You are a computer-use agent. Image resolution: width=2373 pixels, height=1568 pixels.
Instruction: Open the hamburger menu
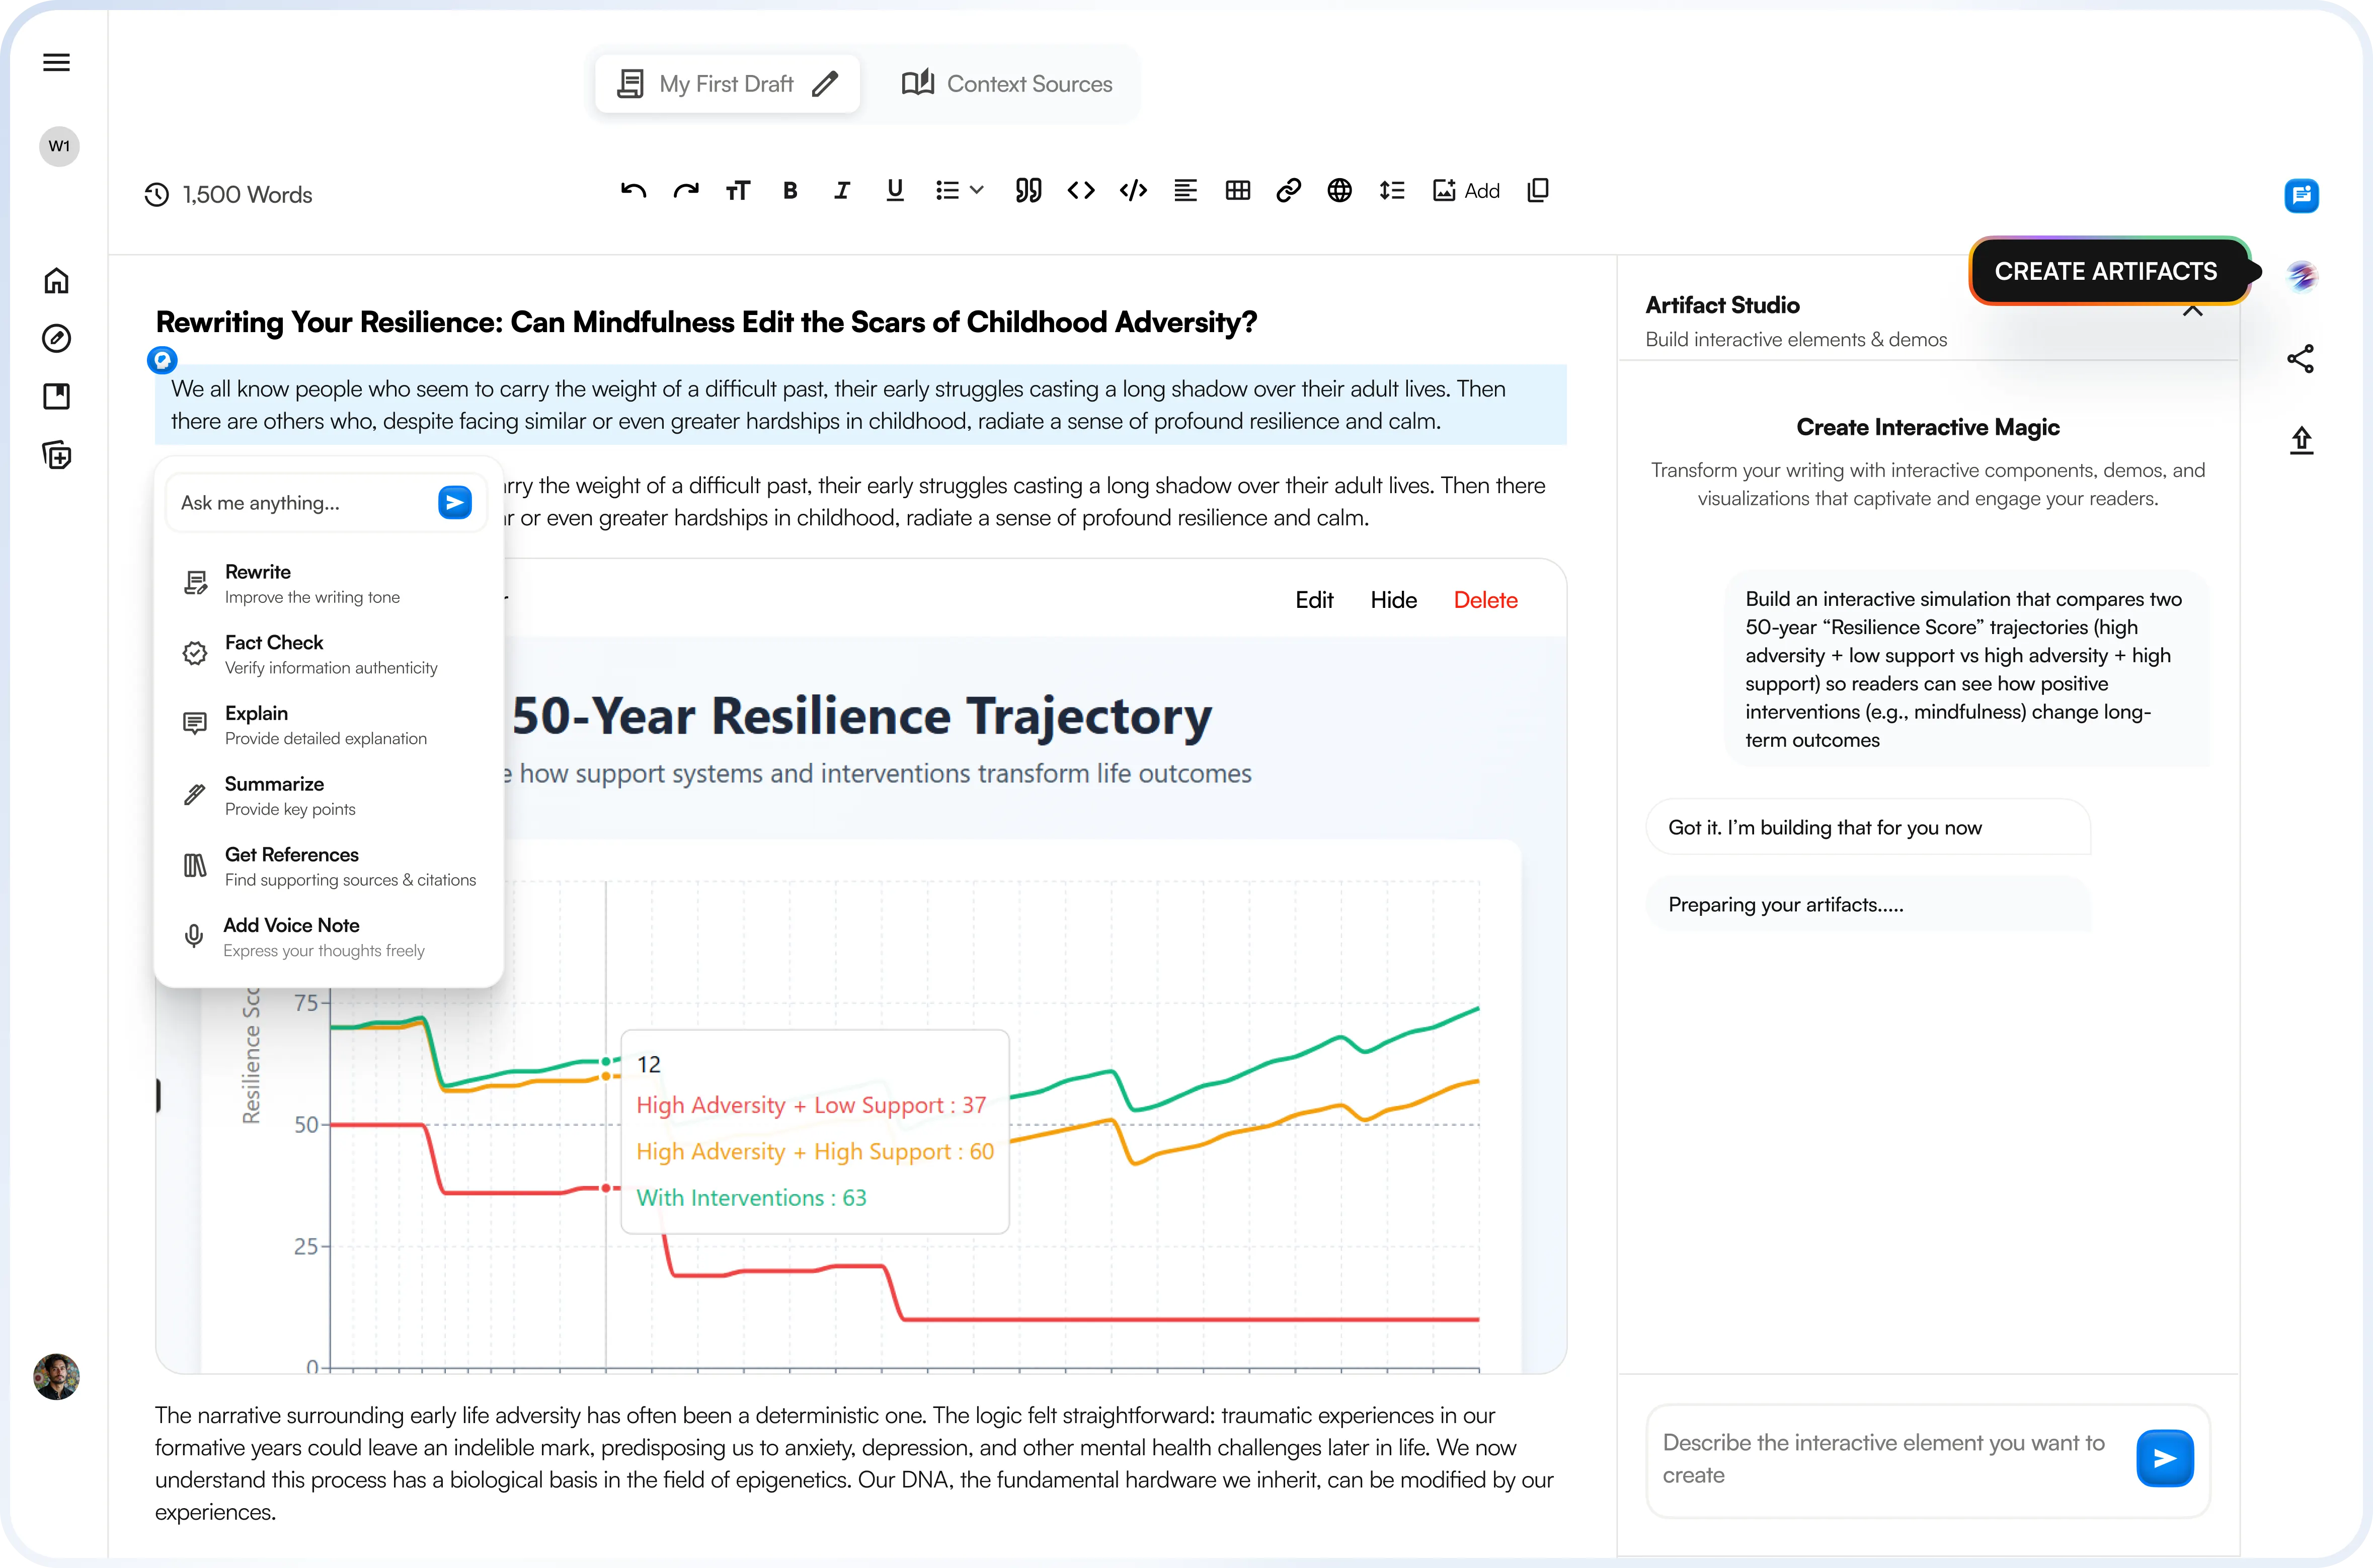[57, 63]
